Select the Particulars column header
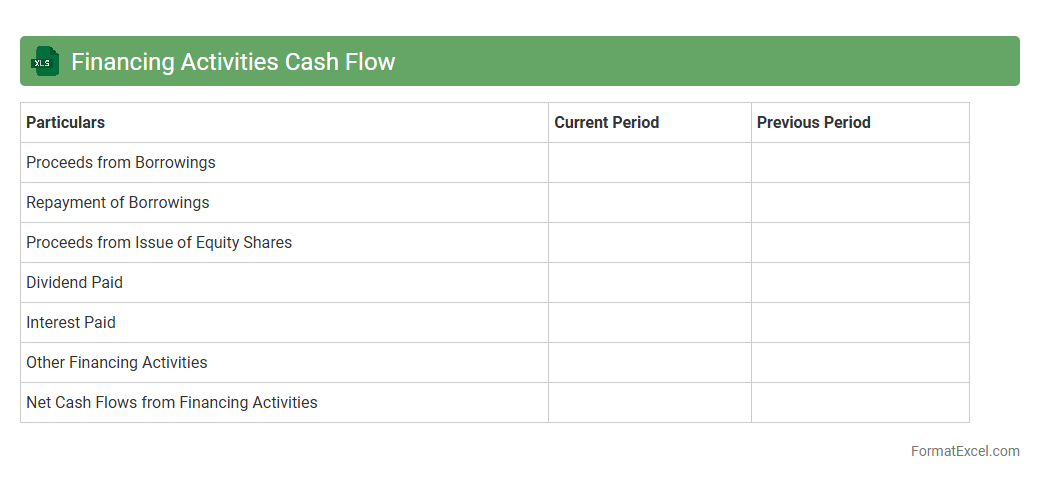Image resolution: width=1040 pixels, height=480 pixels. click(x=66, y=122)
